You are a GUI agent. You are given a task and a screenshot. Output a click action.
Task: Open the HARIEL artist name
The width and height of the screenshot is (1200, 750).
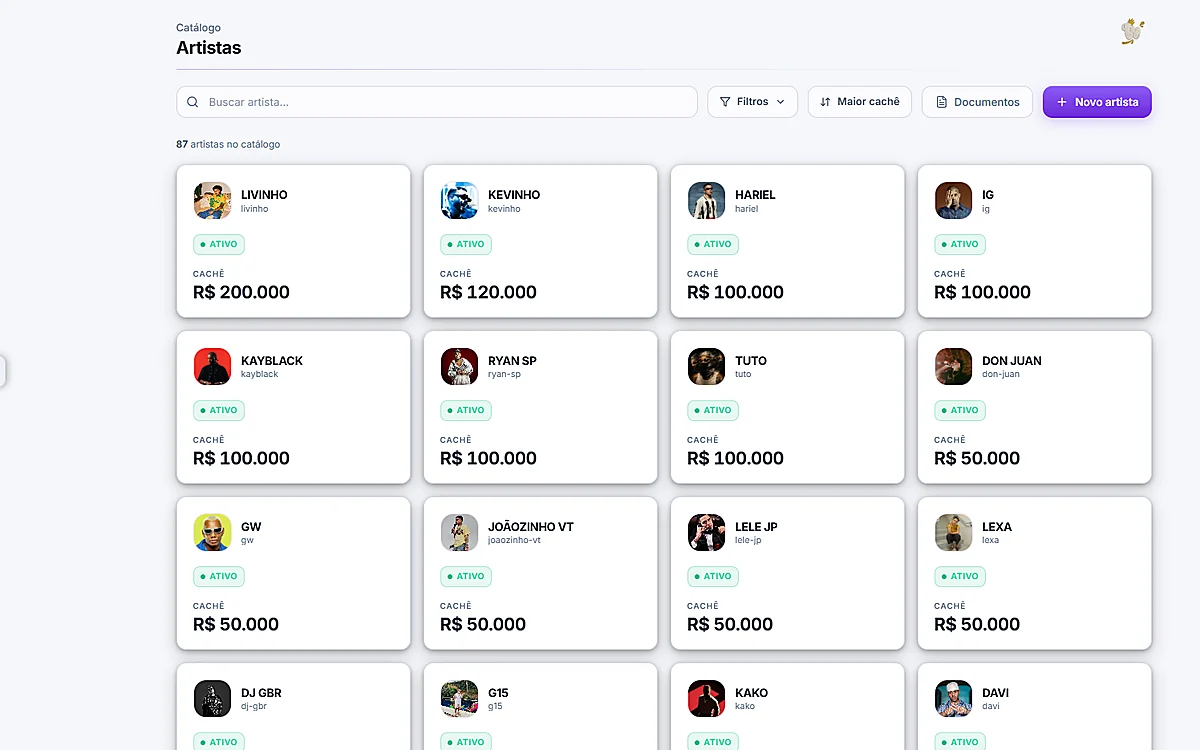(755, 195)
